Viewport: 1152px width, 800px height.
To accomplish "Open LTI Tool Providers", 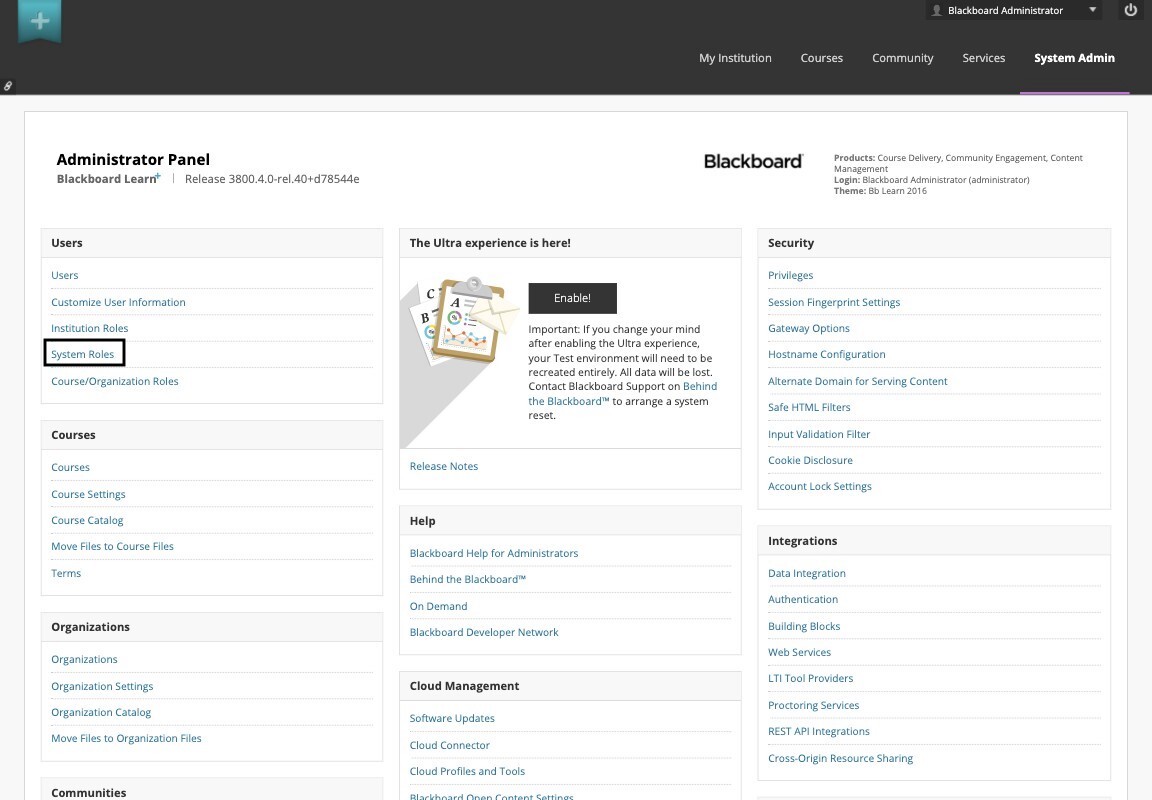I will coord(810,678).
